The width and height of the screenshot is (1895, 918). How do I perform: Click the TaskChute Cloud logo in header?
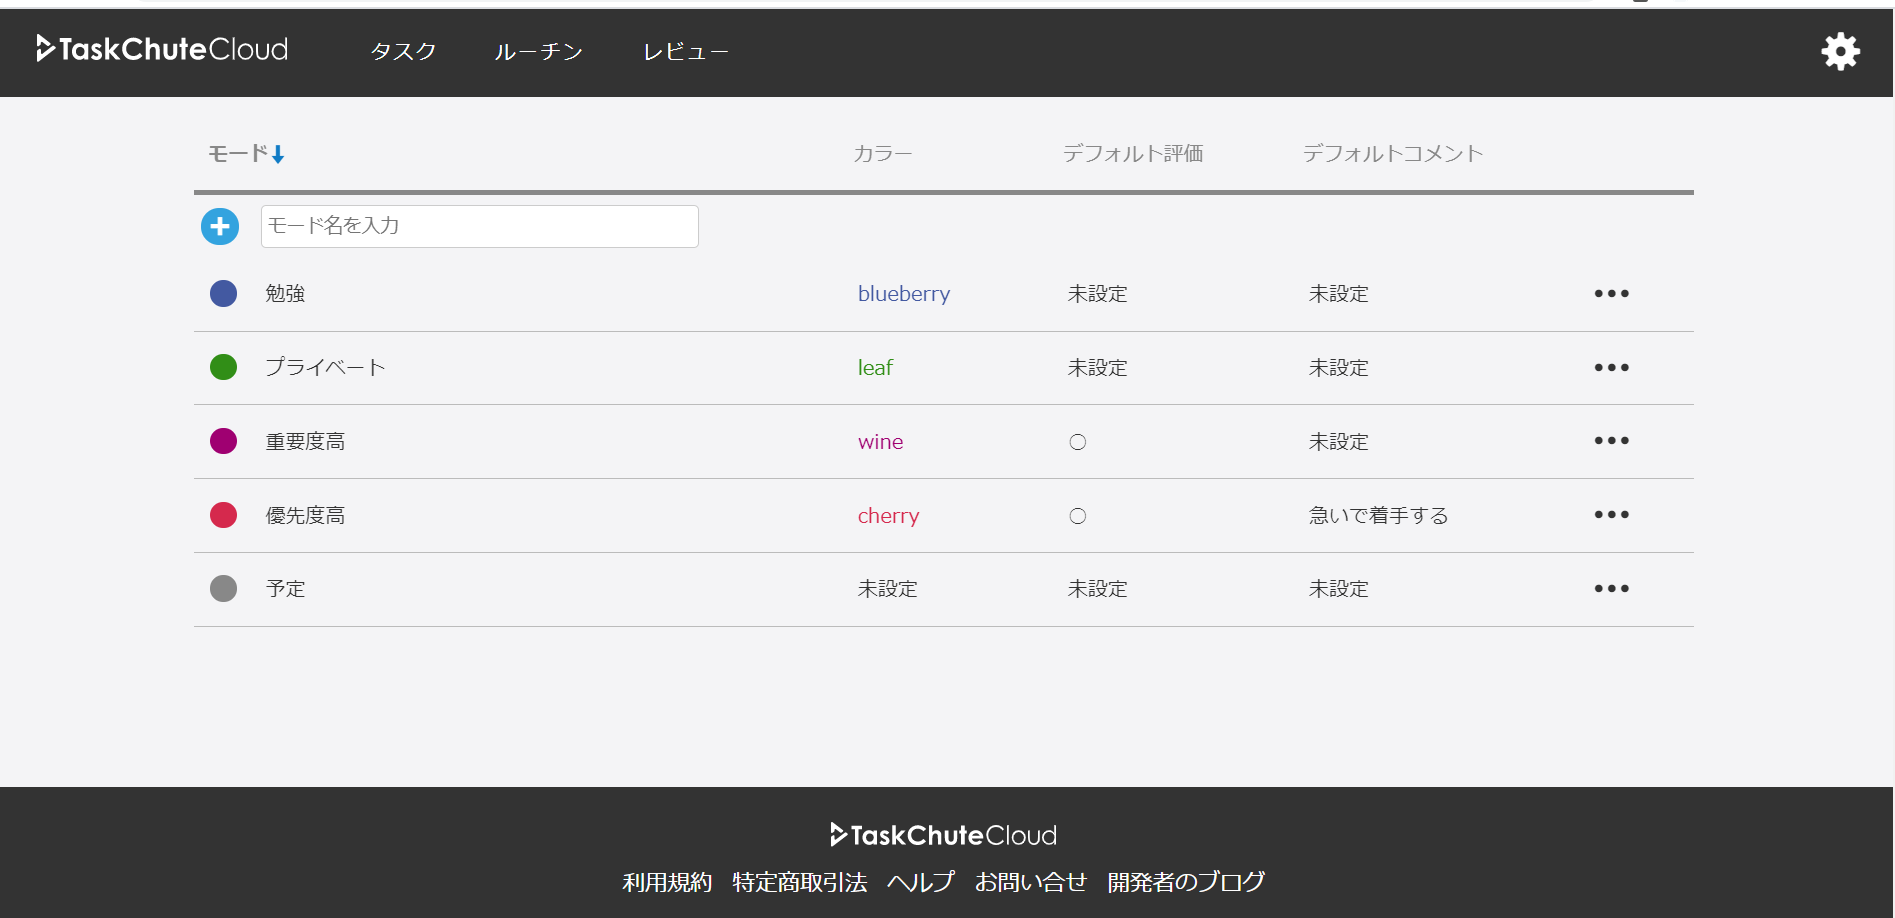pos(162,49)
